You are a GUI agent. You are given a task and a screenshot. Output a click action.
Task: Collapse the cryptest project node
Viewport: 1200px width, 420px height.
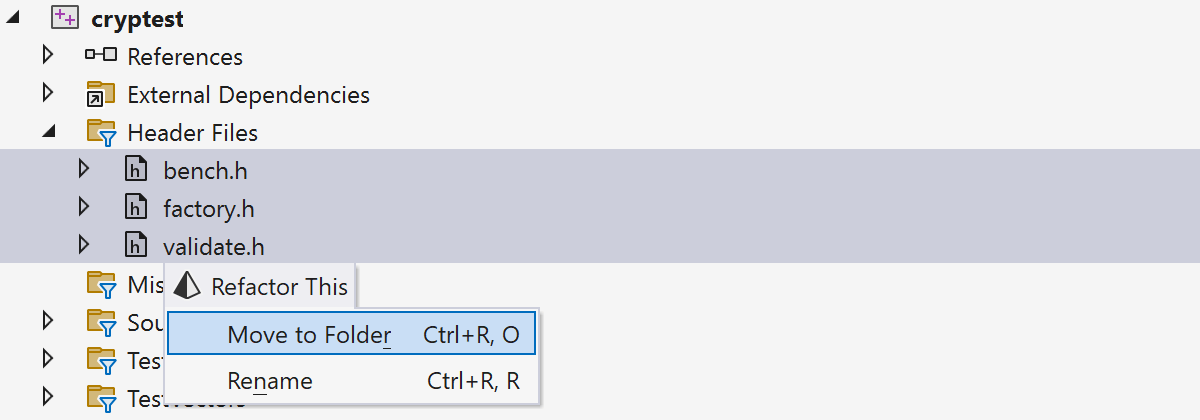(x=12, y=19)
